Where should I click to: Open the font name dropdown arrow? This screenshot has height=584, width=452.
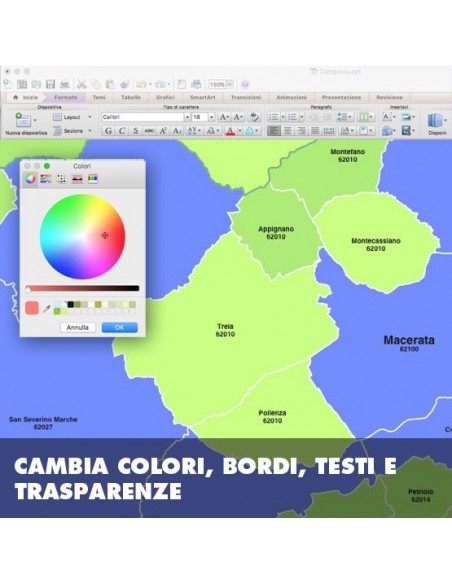coord(187,117)
